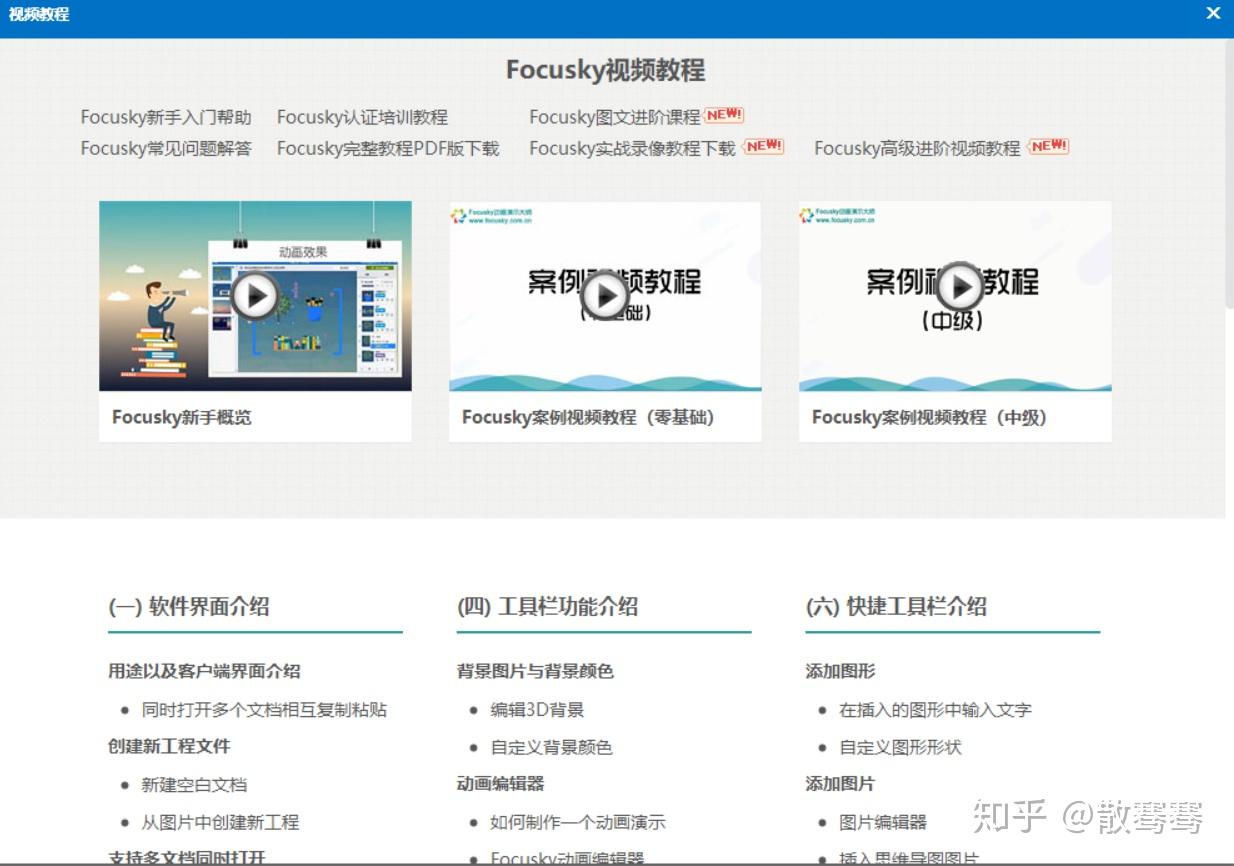Click the NEW badge beside Focusky图文进阶课程
This screenshot has height=866, width=1234.
(722, 114)
